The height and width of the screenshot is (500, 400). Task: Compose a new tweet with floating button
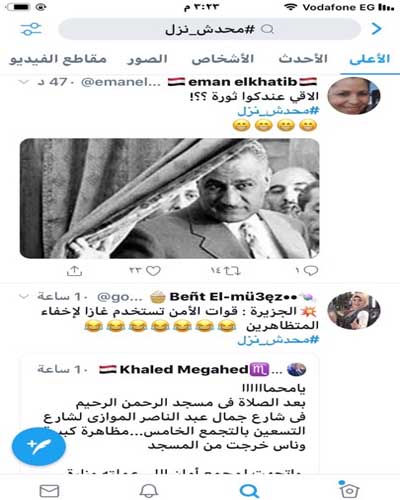[39, 447]
